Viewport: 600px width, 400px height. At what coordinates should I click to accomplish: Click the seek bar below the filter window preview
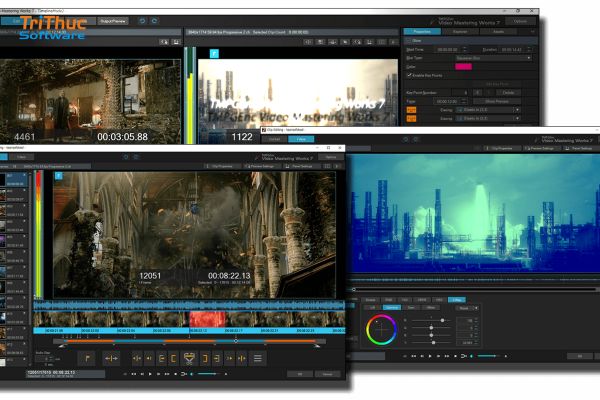pos(474,289)
